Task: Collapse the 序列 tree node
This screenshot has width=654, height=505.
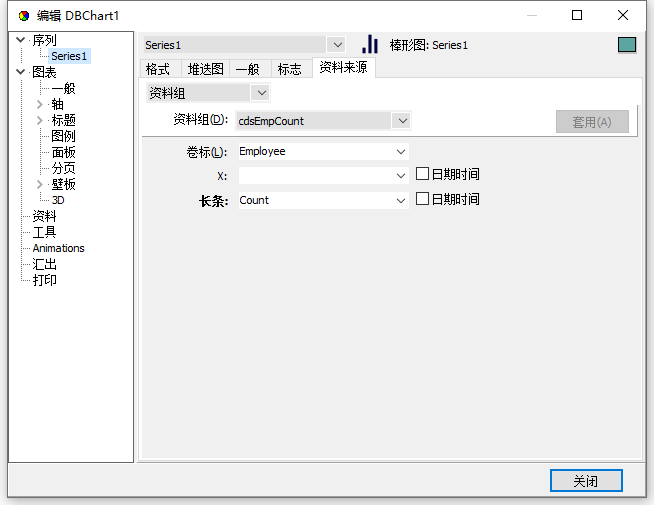Action: point(20,40)
